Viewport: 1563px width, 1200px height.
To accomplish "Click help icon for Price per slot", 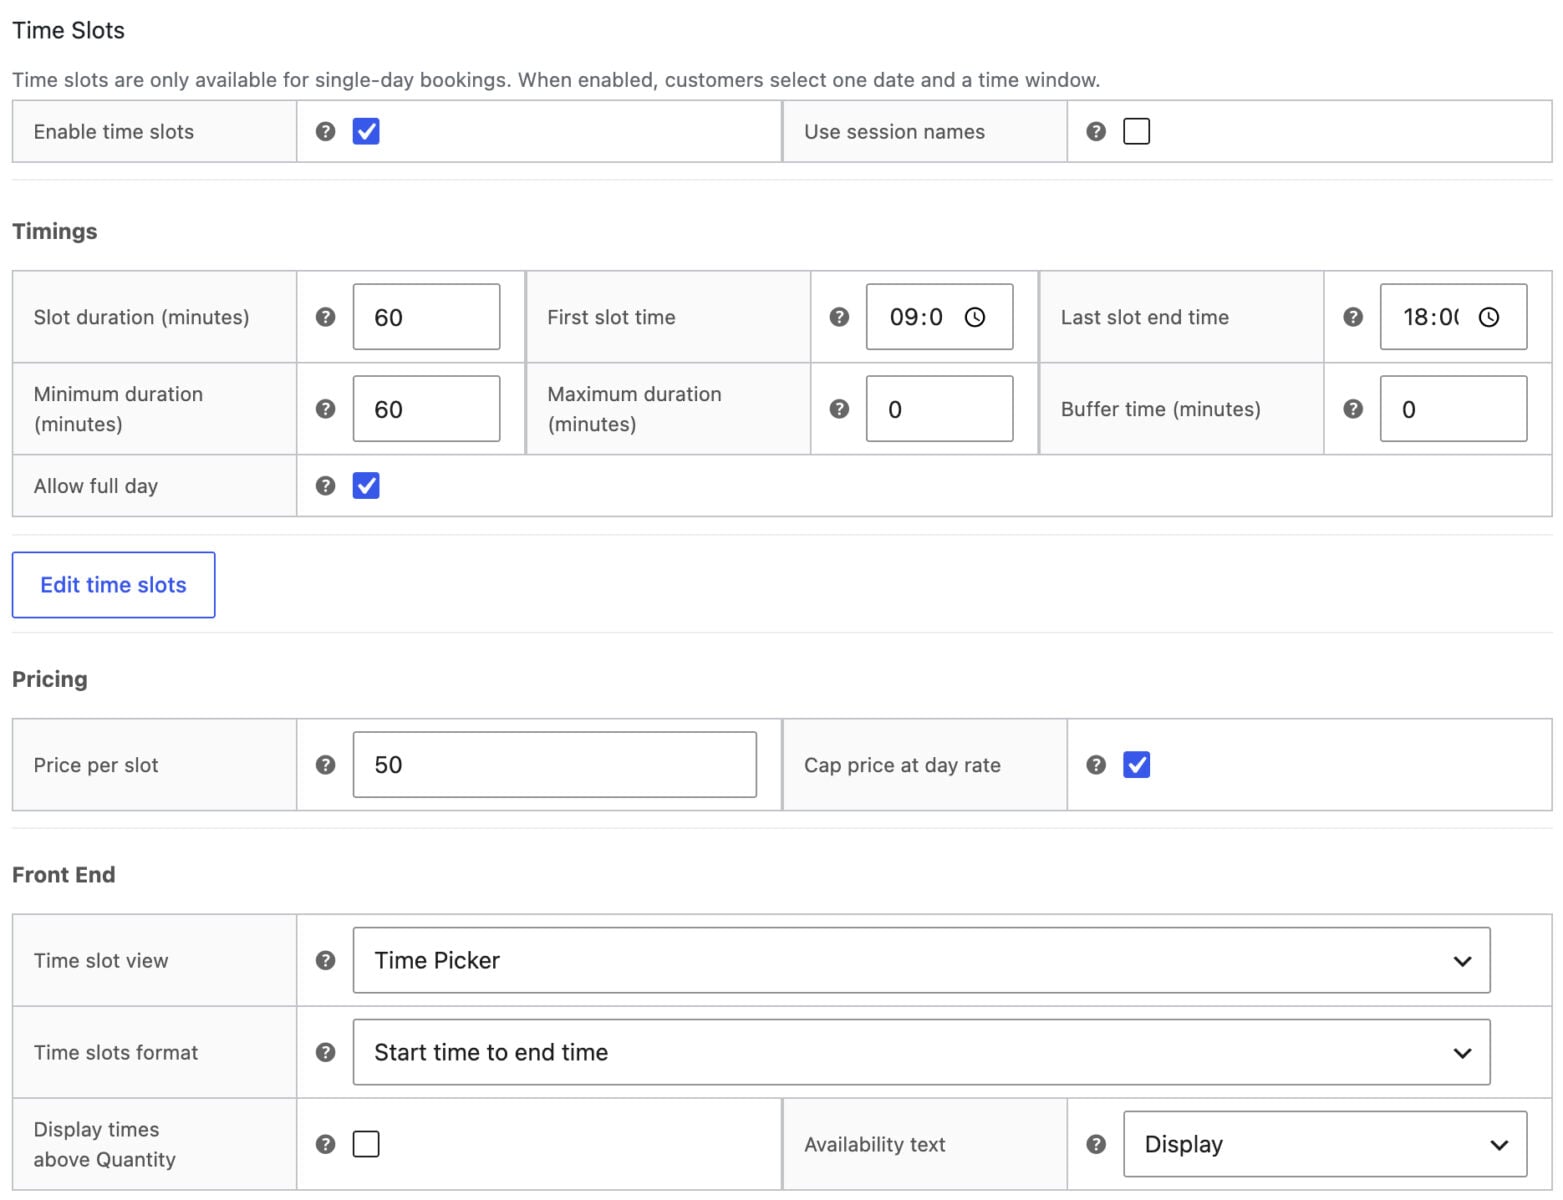I will (x=325, y=765).
